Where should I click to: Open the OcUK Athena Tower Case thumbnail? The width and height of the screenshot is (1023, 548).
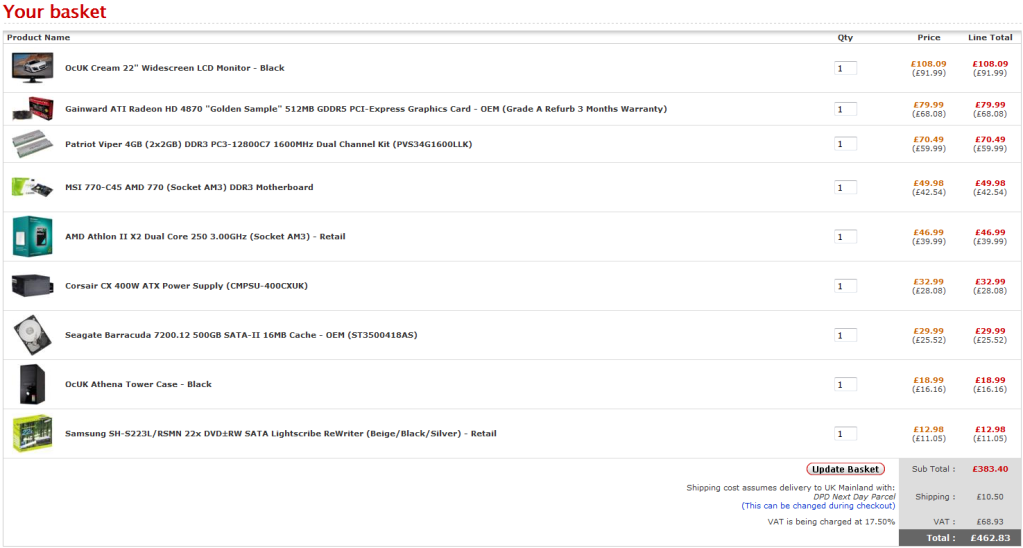(x=33, y=384)
